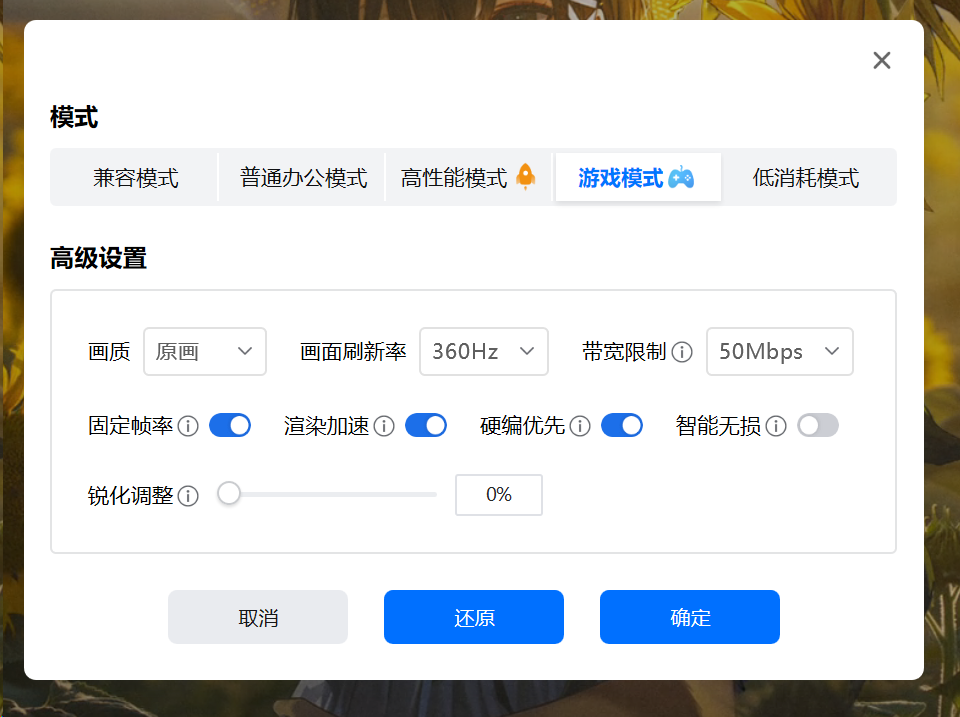Viewport: 960px width, 717px height.
Task: Select the 游戏模式 tab
Action: click(x=638, y=178)
